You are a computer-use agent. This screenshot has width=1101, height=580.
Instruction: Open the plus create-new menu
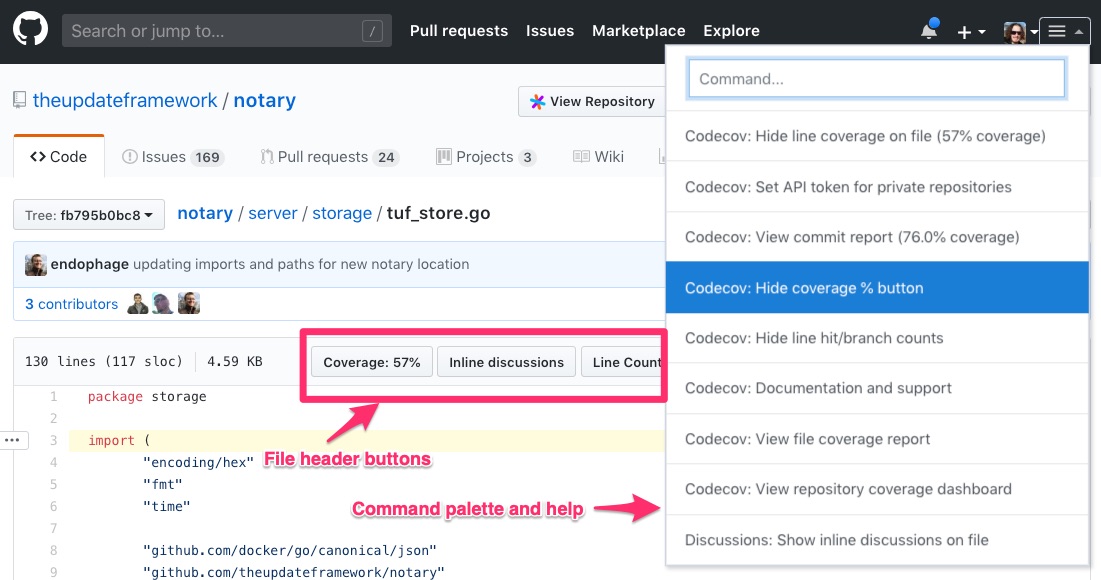(x=971, y=32)
